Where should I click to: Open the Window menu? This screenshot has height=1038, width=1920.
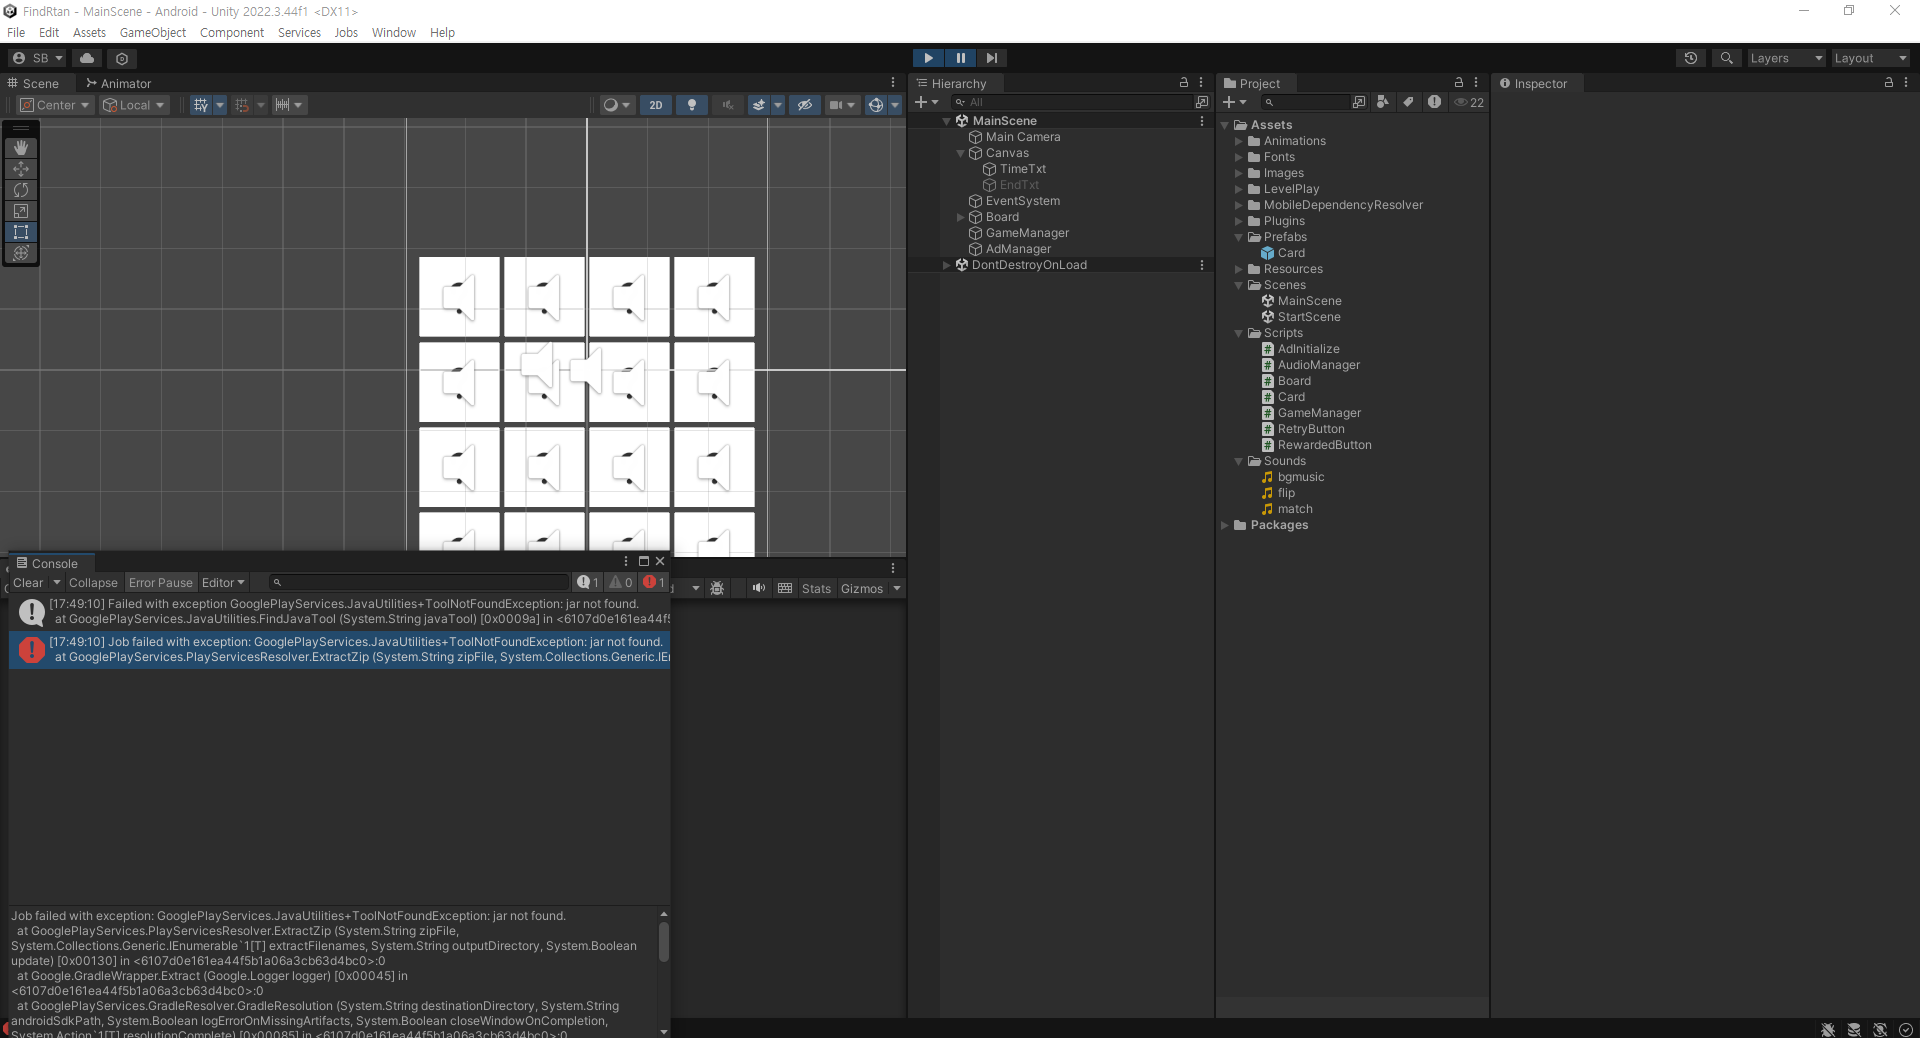(394, 32)
